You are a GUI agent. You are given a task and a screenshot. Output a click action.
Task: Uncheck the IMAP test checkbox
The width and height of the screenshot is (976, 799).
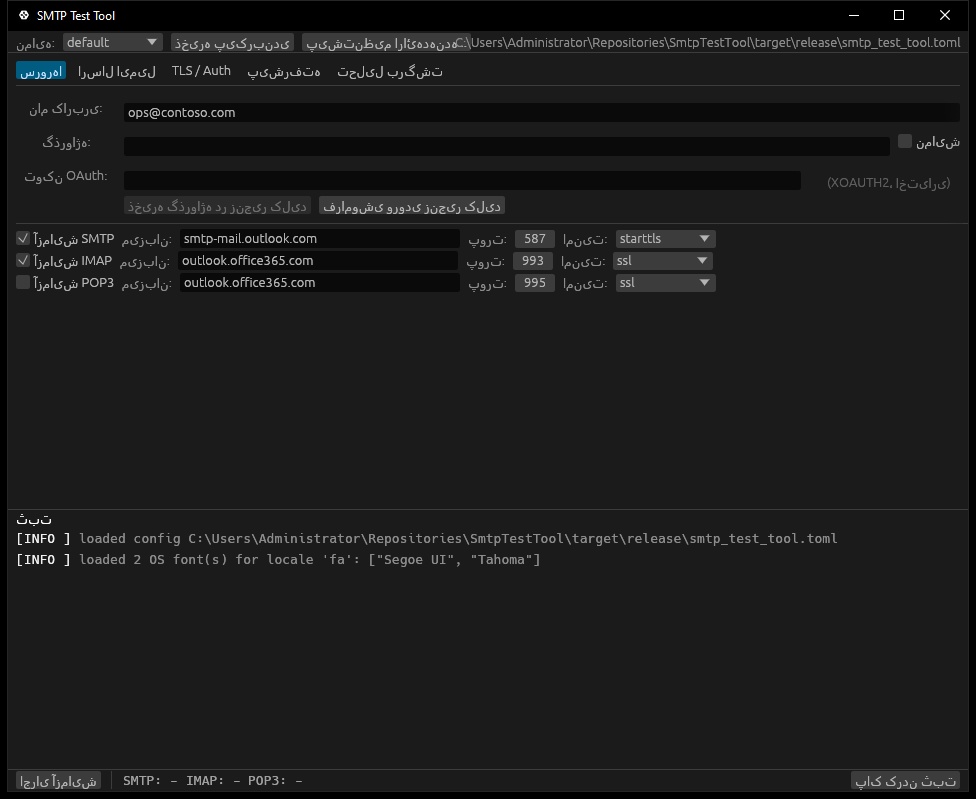(23, 260)
